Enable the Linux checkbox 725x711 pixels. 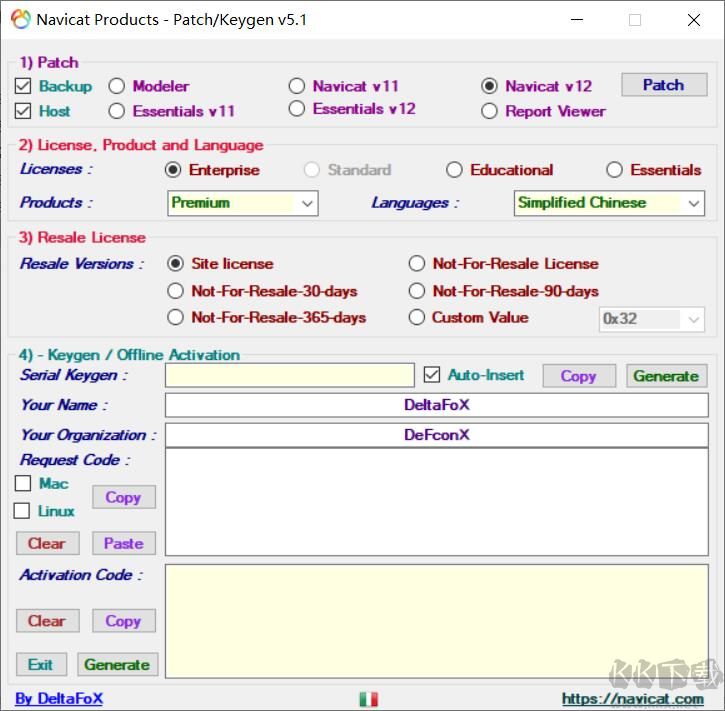coord(22,511)
